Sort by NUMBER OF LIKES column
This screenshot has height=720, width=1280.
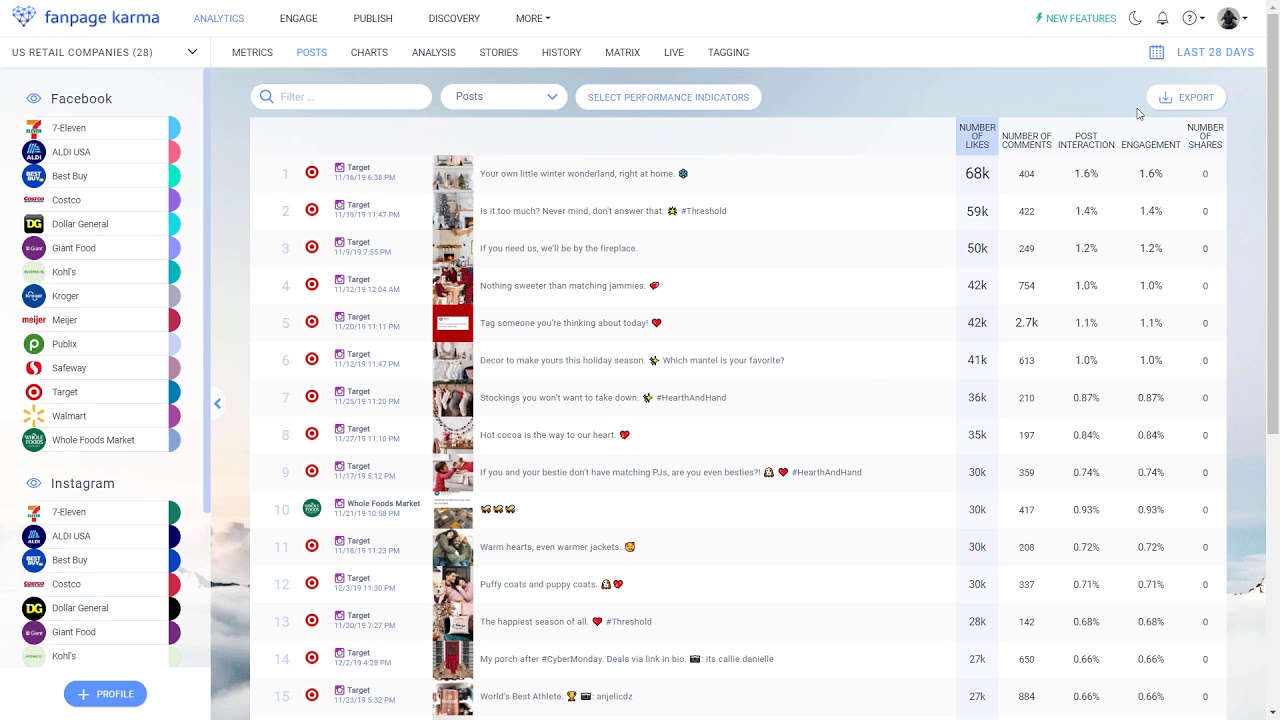pos(977,136)
